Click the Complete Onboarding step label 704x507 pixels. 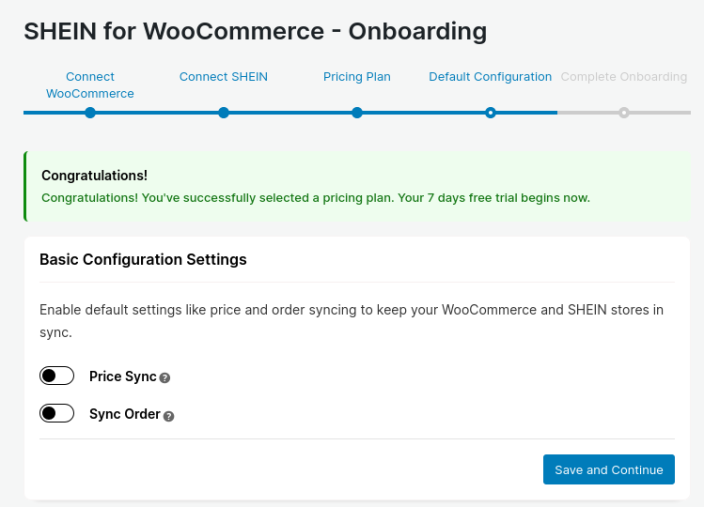click(624, 77)
